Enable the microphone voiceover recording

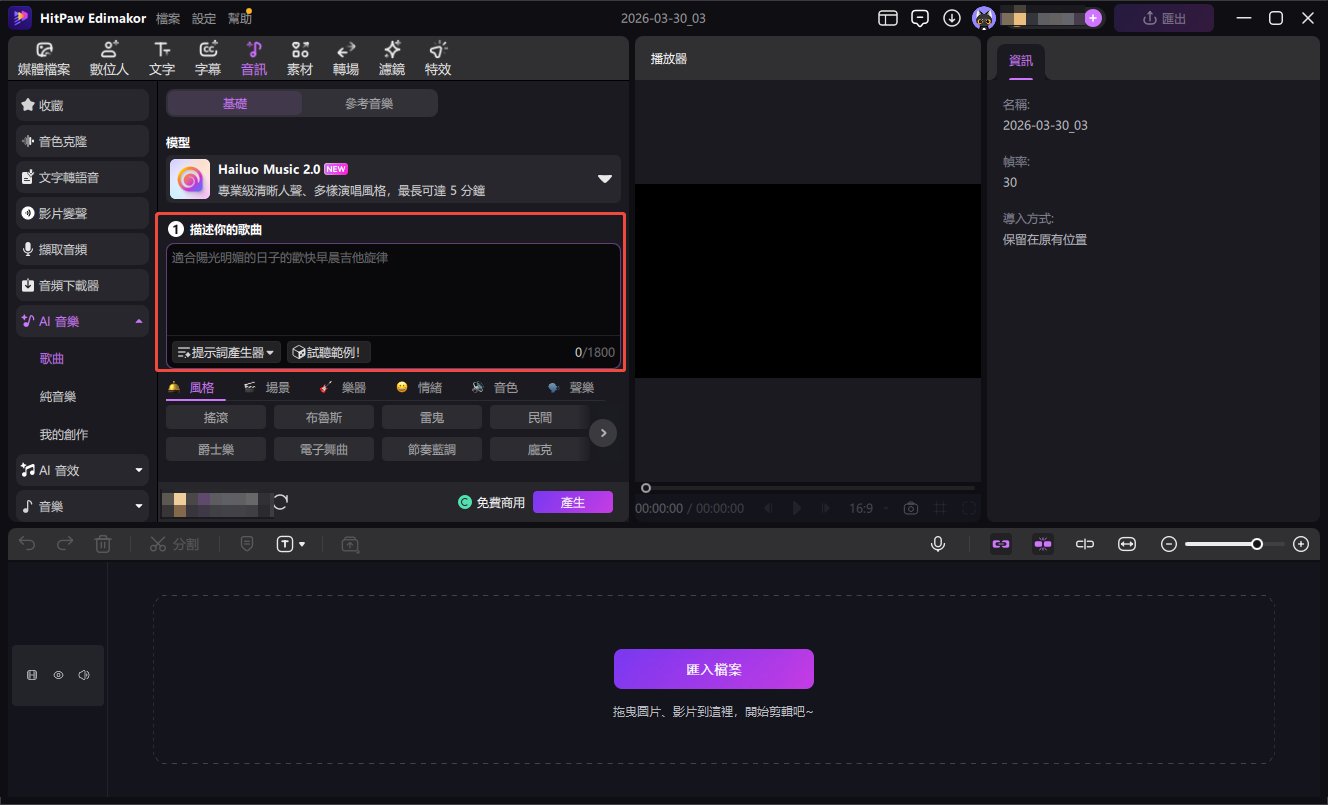[x=937, y=543]
